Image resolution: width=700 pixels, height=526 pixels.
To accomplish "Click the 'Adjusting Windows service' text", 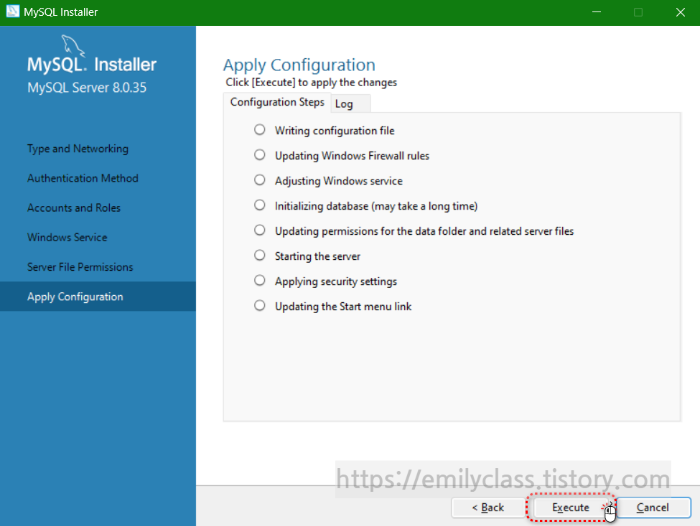I will [338, 181].
